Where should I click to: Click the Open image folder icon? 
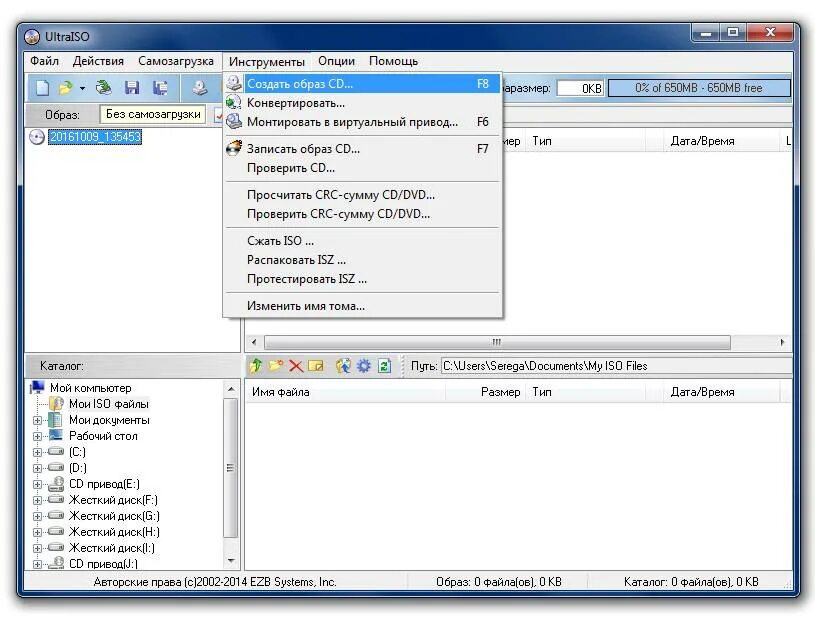[x=65, y=88]
